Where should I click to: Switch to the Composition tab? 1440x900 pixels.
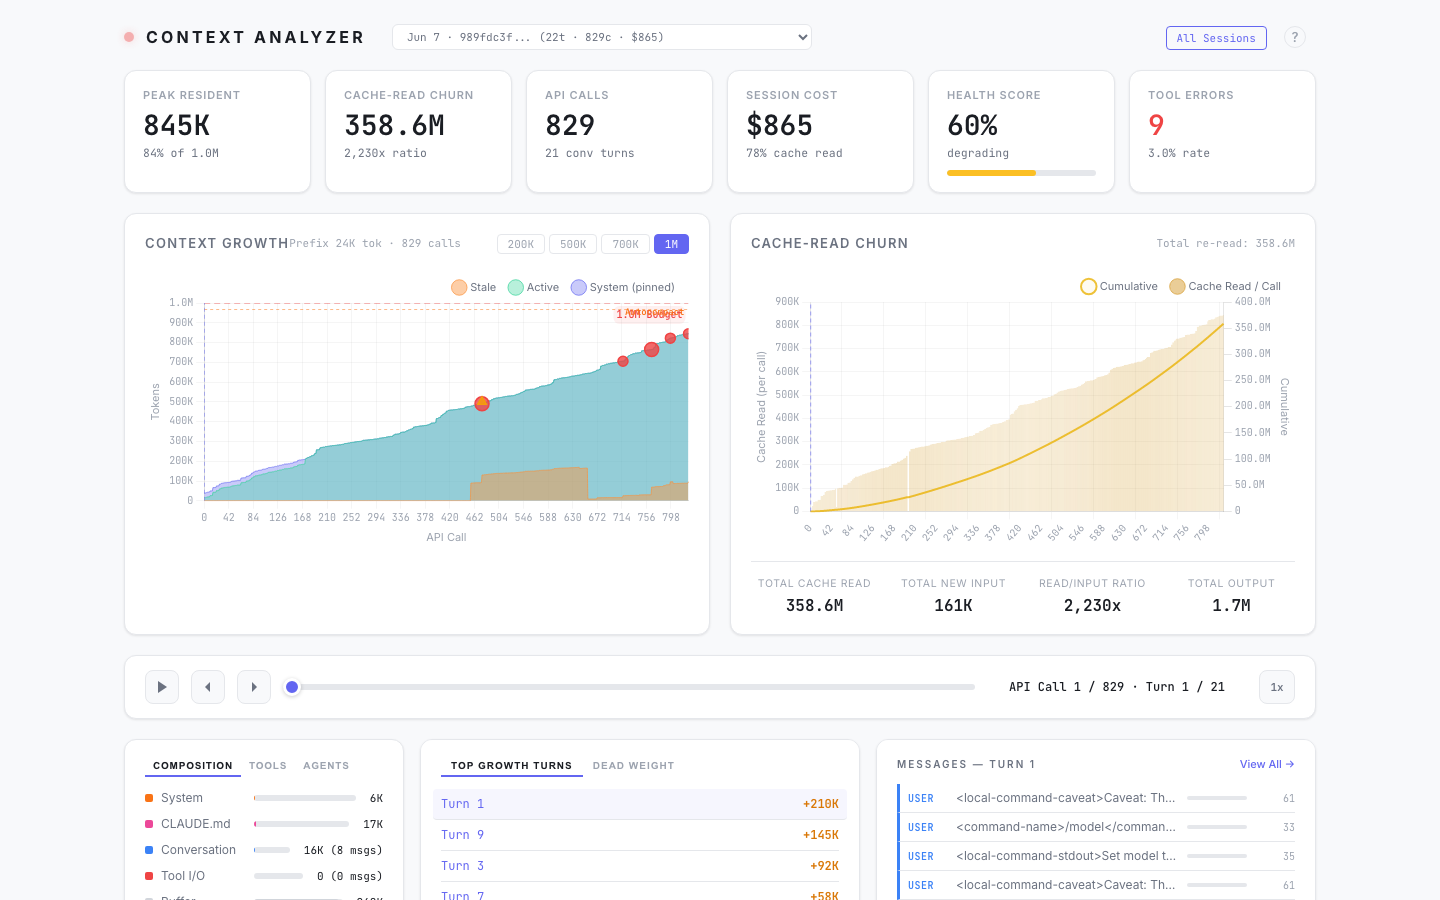[x=193, y=766]
